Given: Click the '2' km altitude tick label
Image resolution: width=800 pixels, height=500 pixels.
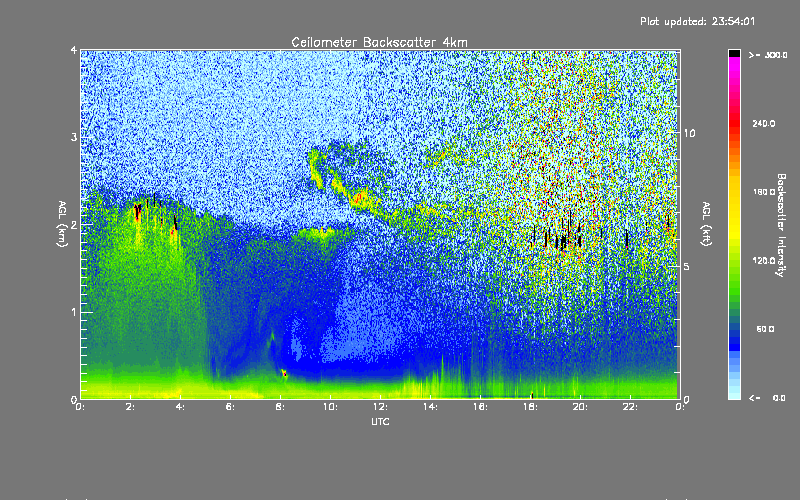Looking at the screenshot, I should tap(73, 225).
